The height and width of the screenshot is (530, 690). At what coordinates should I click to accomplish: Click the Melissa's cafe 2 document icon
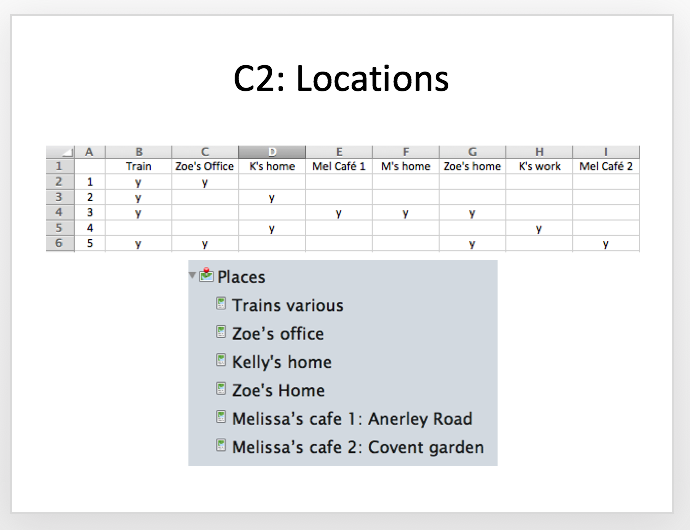tap(221, 445)
